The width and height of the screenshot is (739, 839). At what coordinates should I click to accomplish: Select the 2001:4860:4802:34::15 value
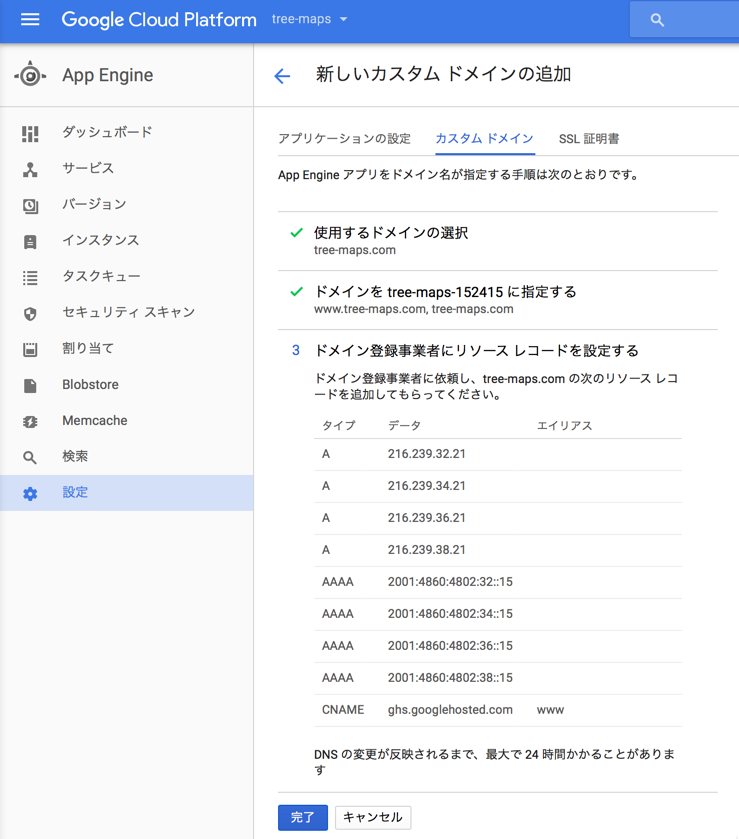(450, 614)
